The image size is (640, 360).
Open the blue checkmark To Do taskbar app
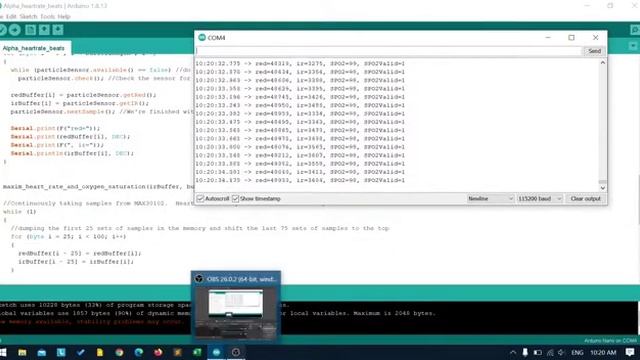80,352
